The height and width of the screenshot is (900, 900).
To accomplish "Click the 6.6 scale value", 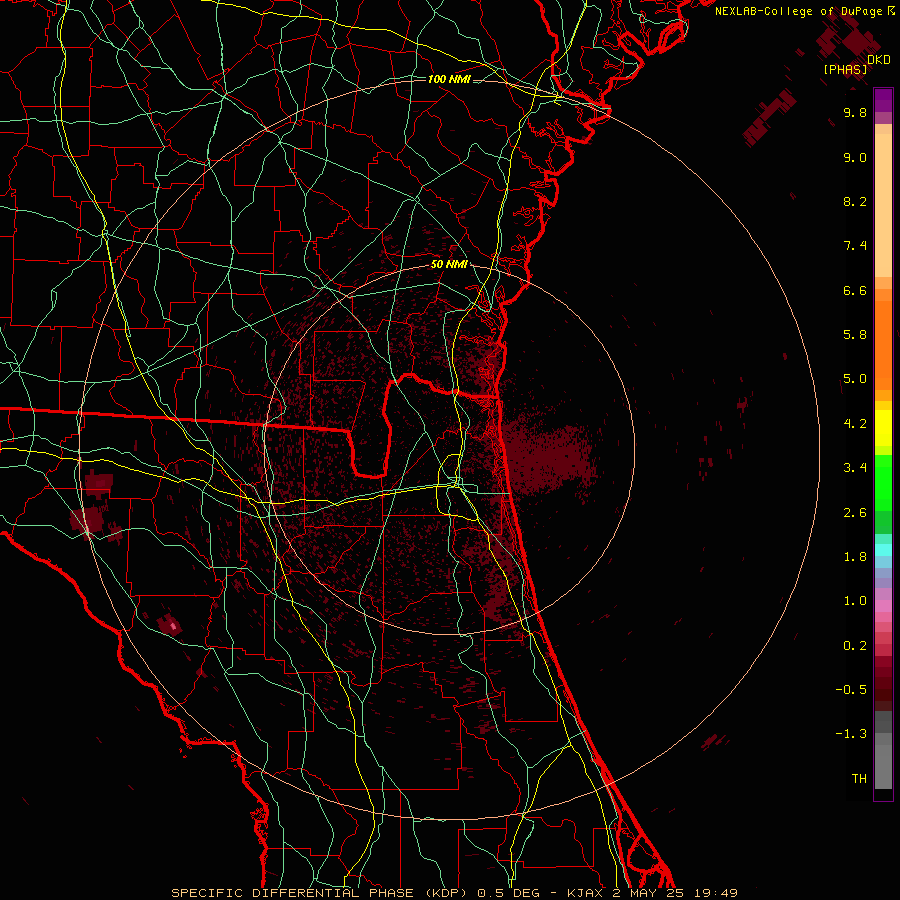I will 855,290.
